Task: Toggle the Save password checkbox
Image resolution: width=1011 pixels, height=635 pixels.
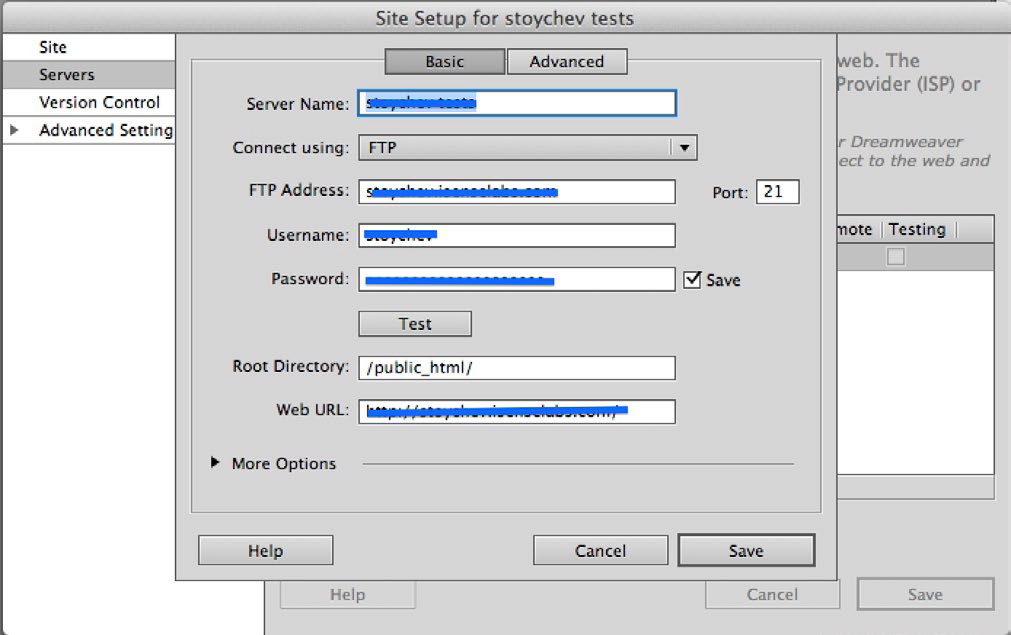Action: pyautogui.click(x=692, y=279)
